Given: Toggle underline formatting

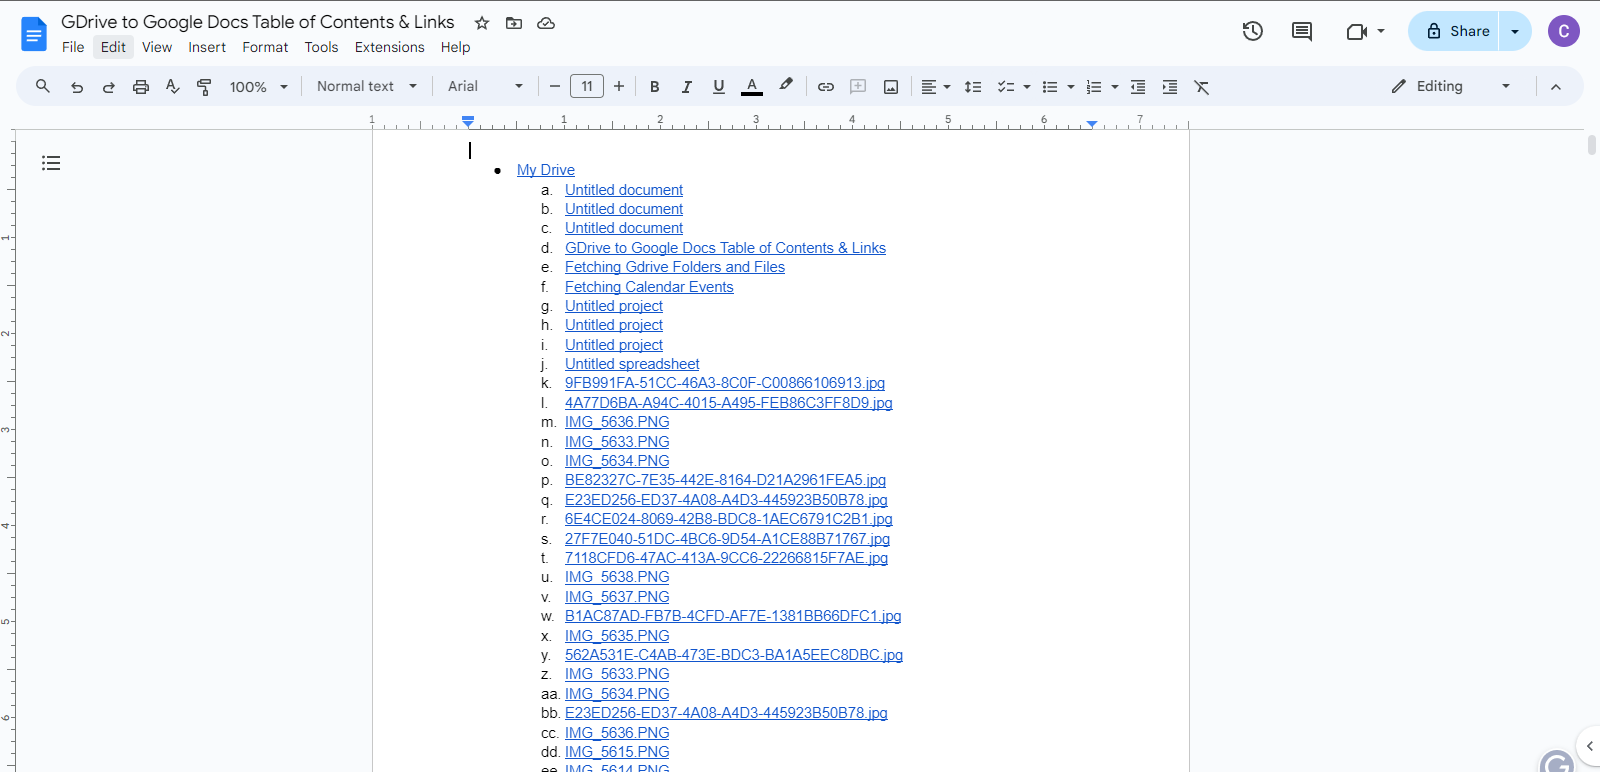Looking at the screenshot, I should click(x=719, y=87).
